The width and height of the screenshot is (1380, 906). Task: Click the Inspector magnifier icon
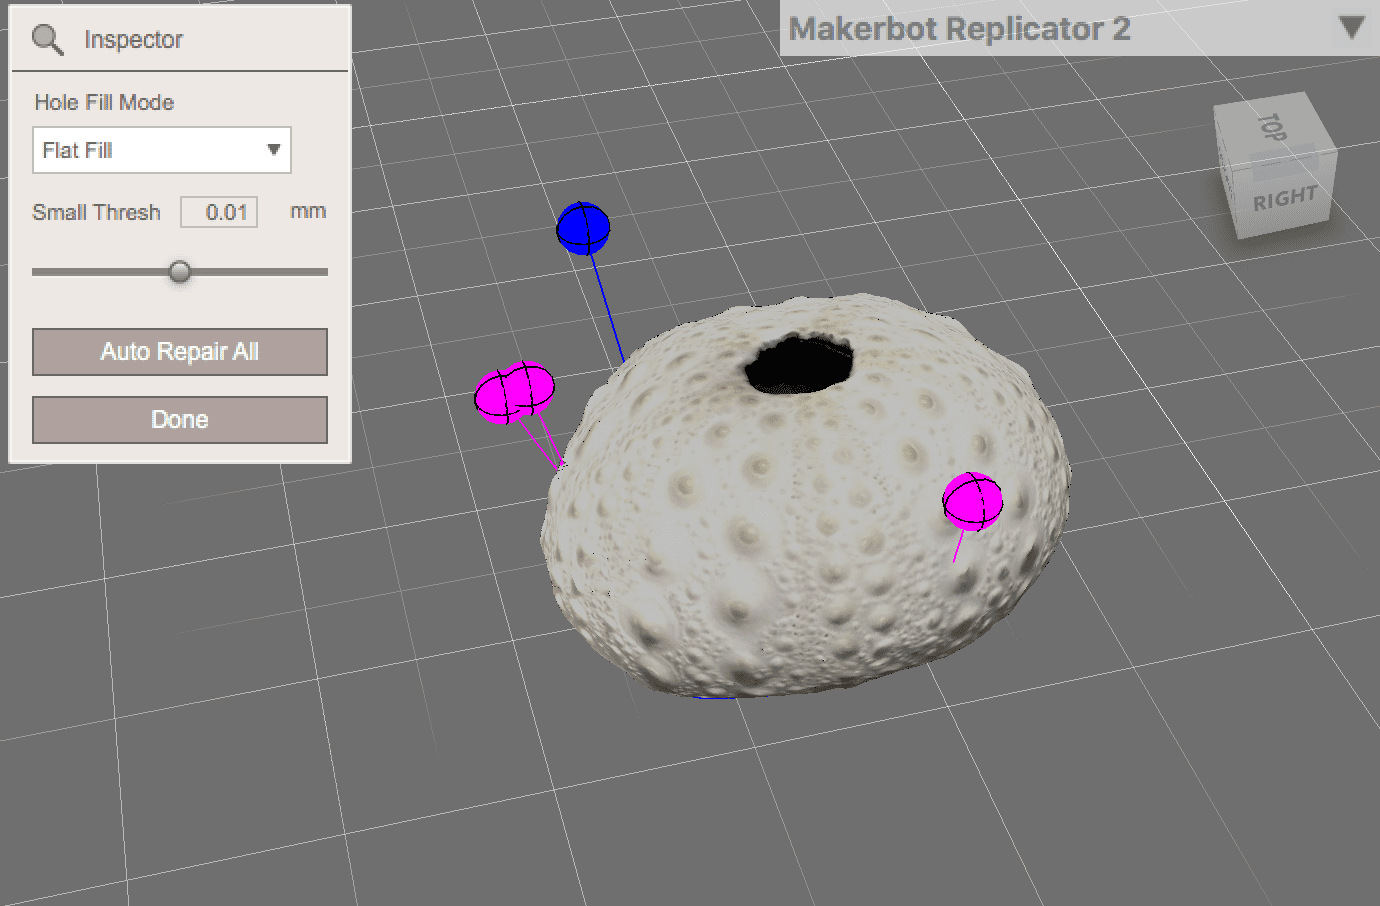point(47,40)
